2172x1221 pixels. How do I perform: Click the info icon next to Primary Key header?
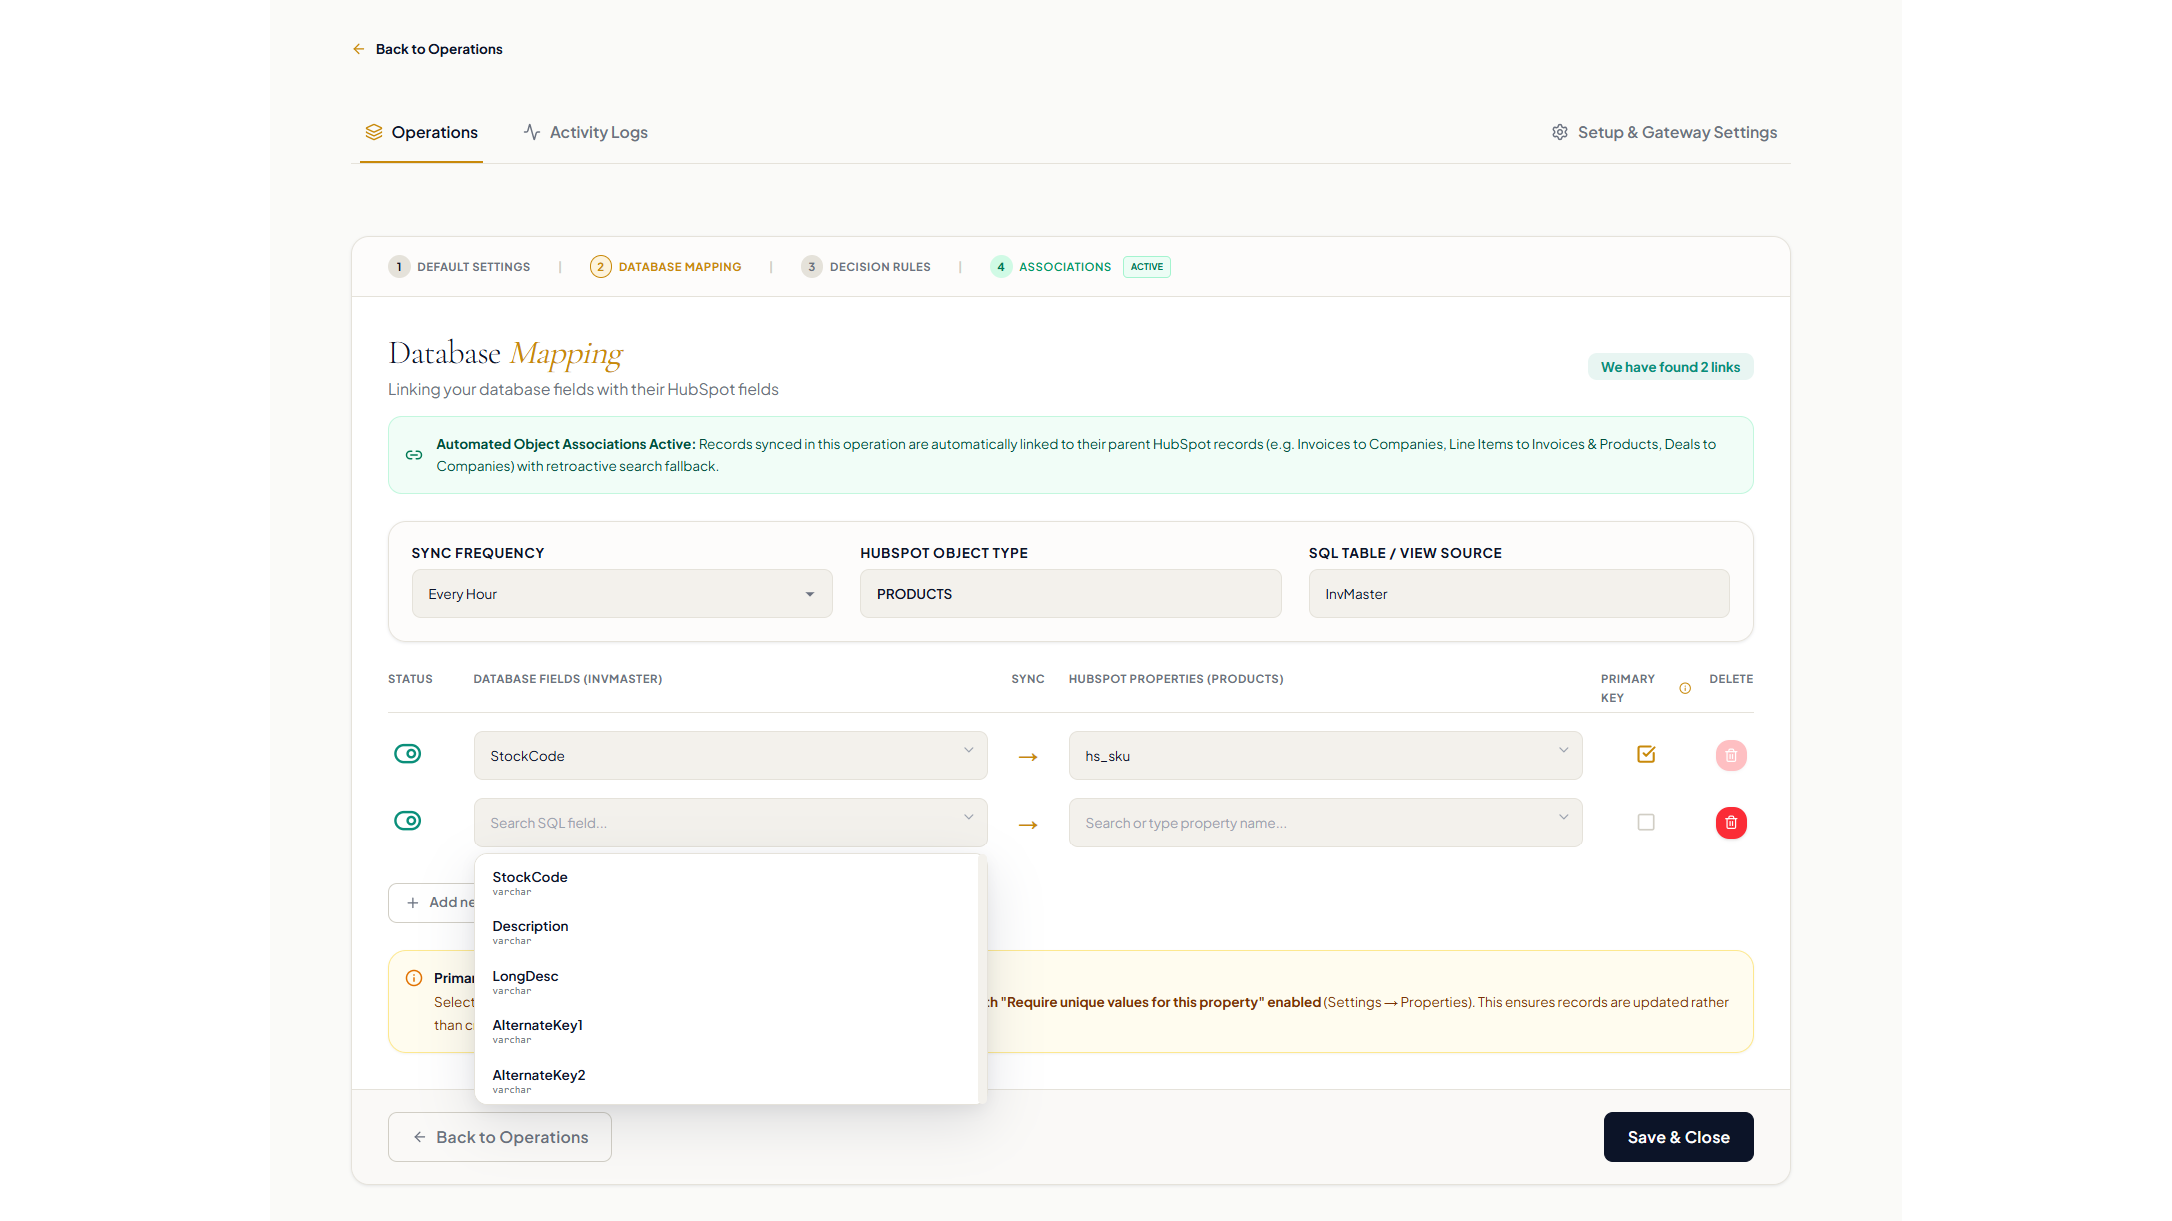(1685, 688)
